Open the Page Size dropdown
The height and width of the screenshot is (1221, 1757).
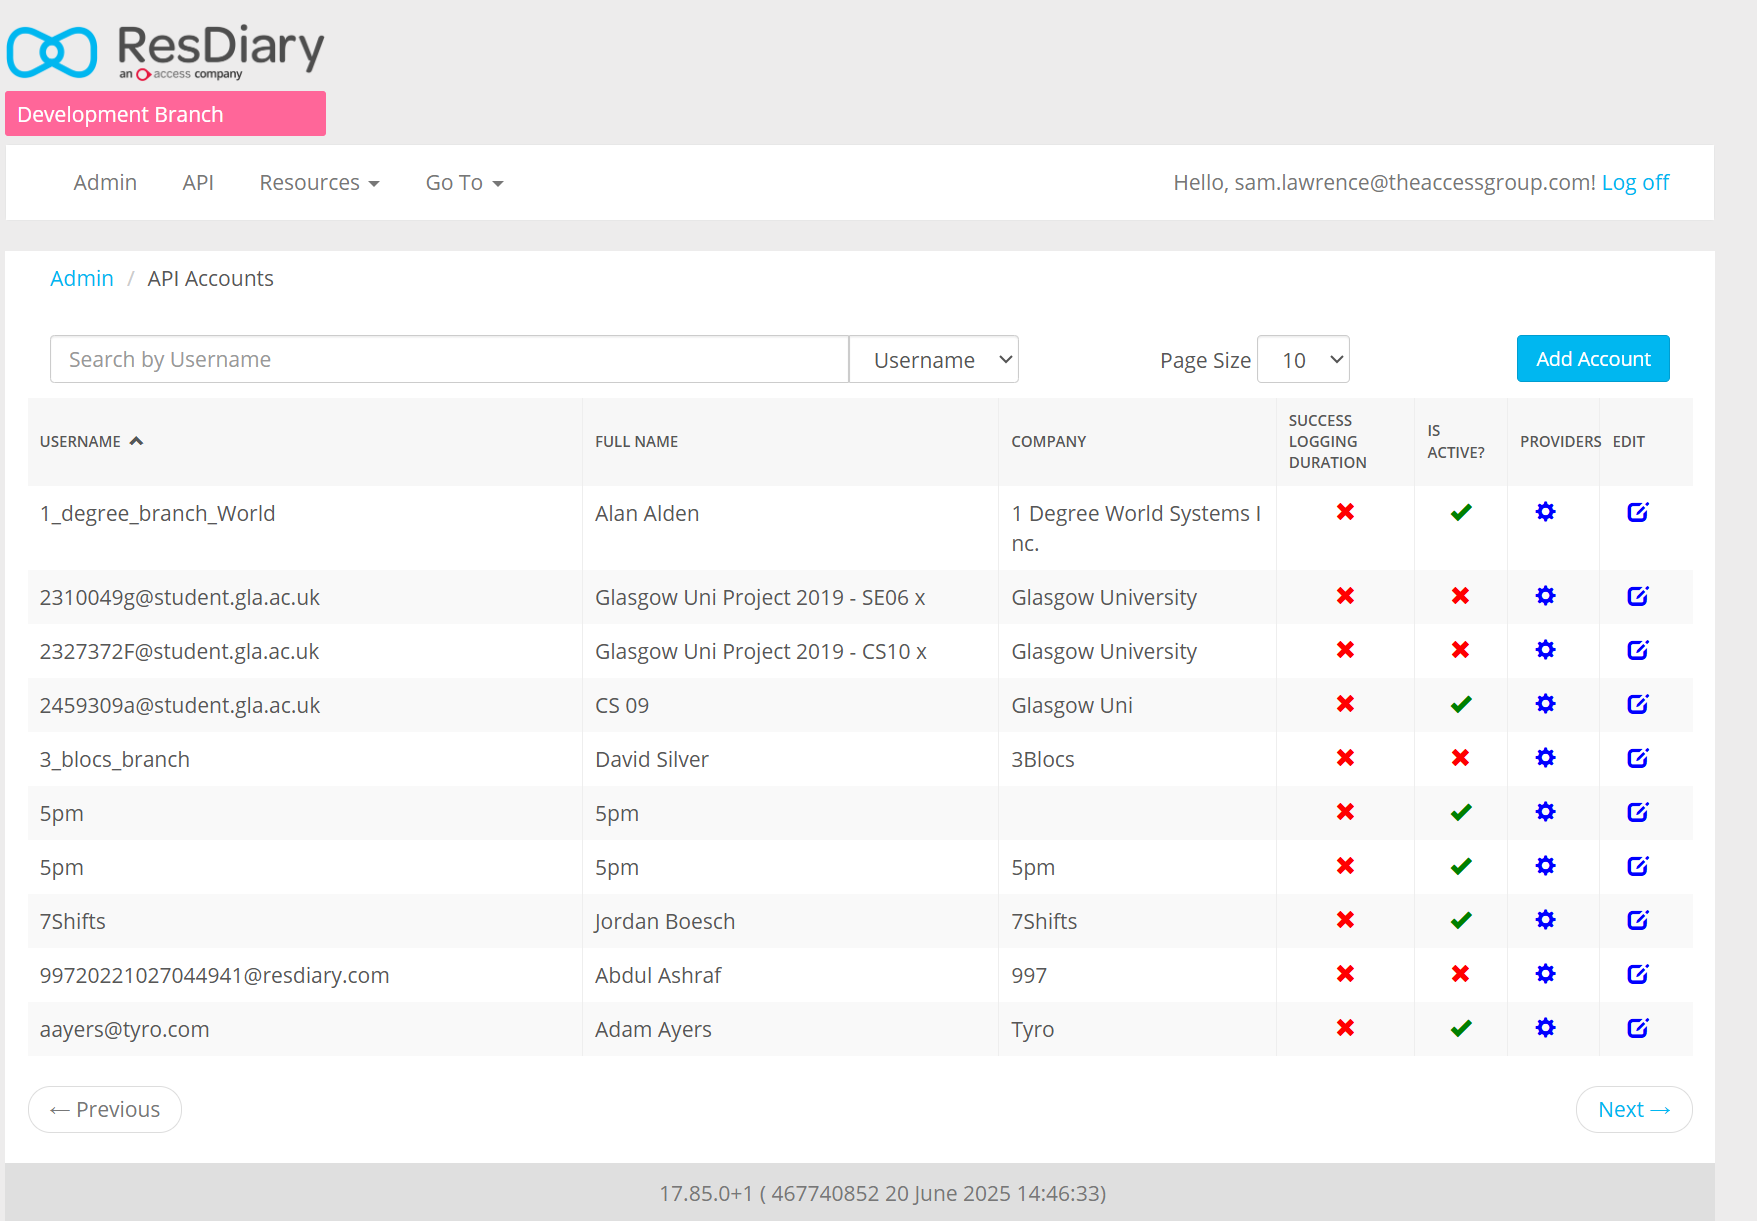point(1303,359)
